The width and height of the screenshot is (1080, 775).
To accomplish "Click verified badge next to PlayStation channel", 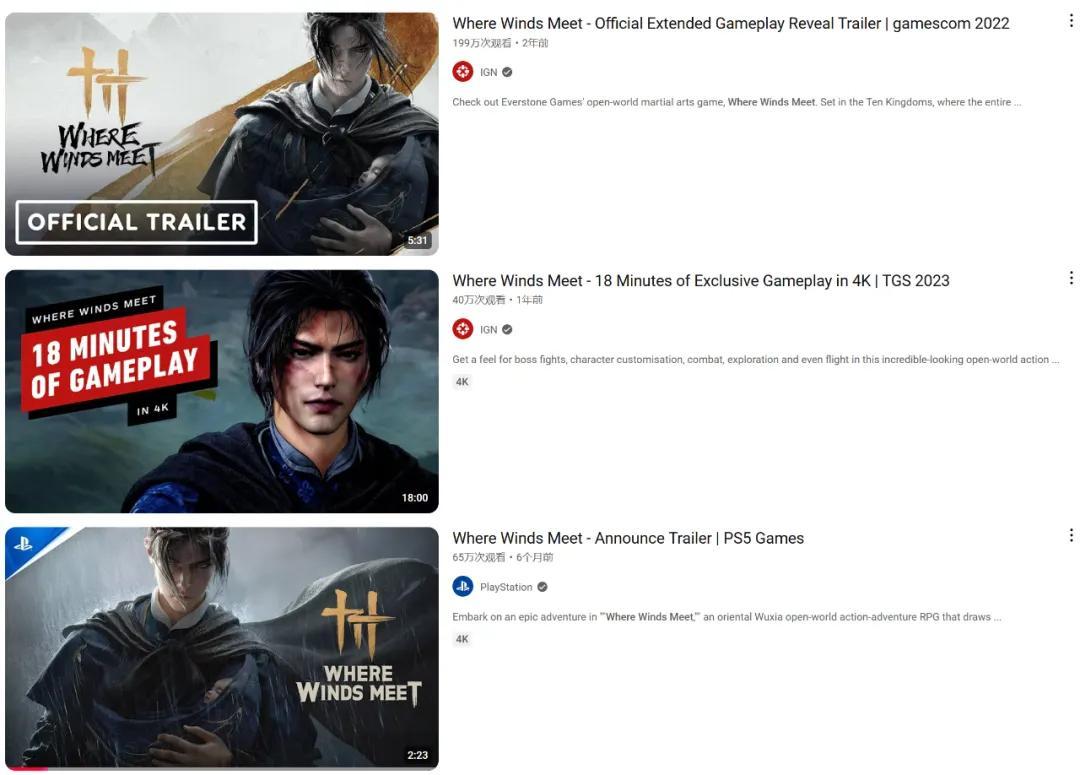I will pyautogui.click(x=543, y=587).
